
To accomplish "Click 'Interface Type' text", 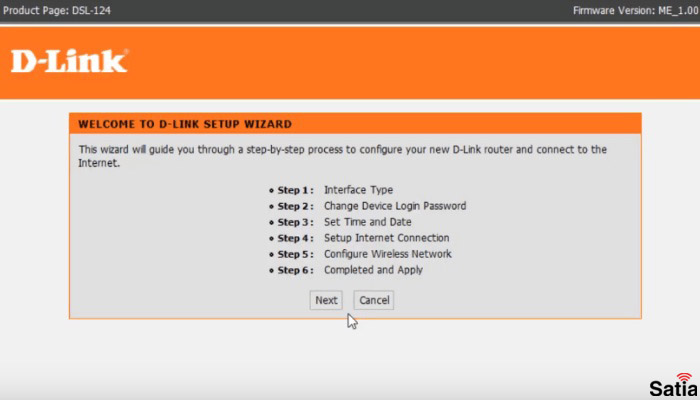I will click(358, 190).
